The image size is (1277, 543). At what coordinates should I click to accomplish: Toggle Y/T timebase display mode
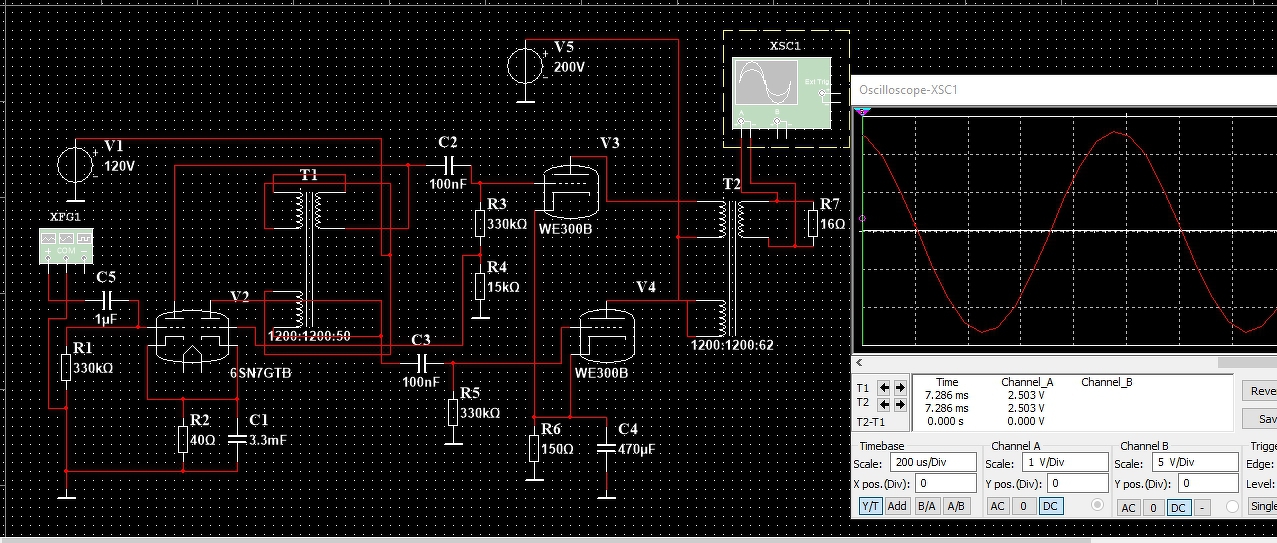click(x=871, y=506)
